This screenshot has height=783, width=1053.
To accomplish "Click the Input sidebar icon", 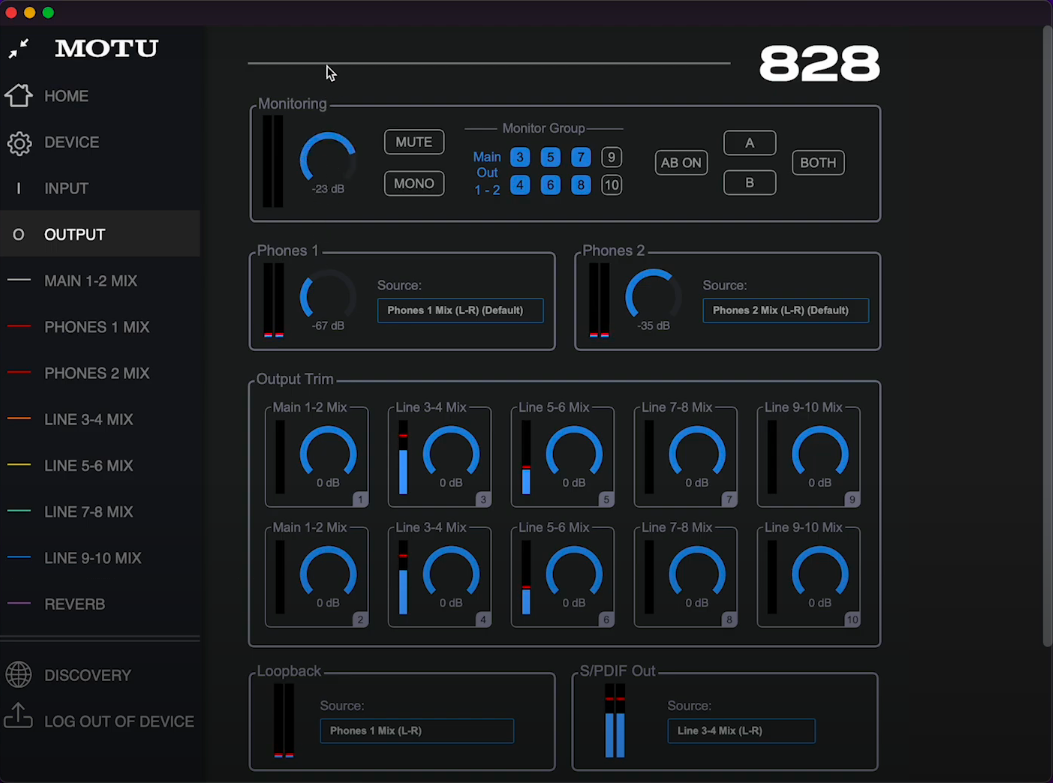I will (18, 189).
